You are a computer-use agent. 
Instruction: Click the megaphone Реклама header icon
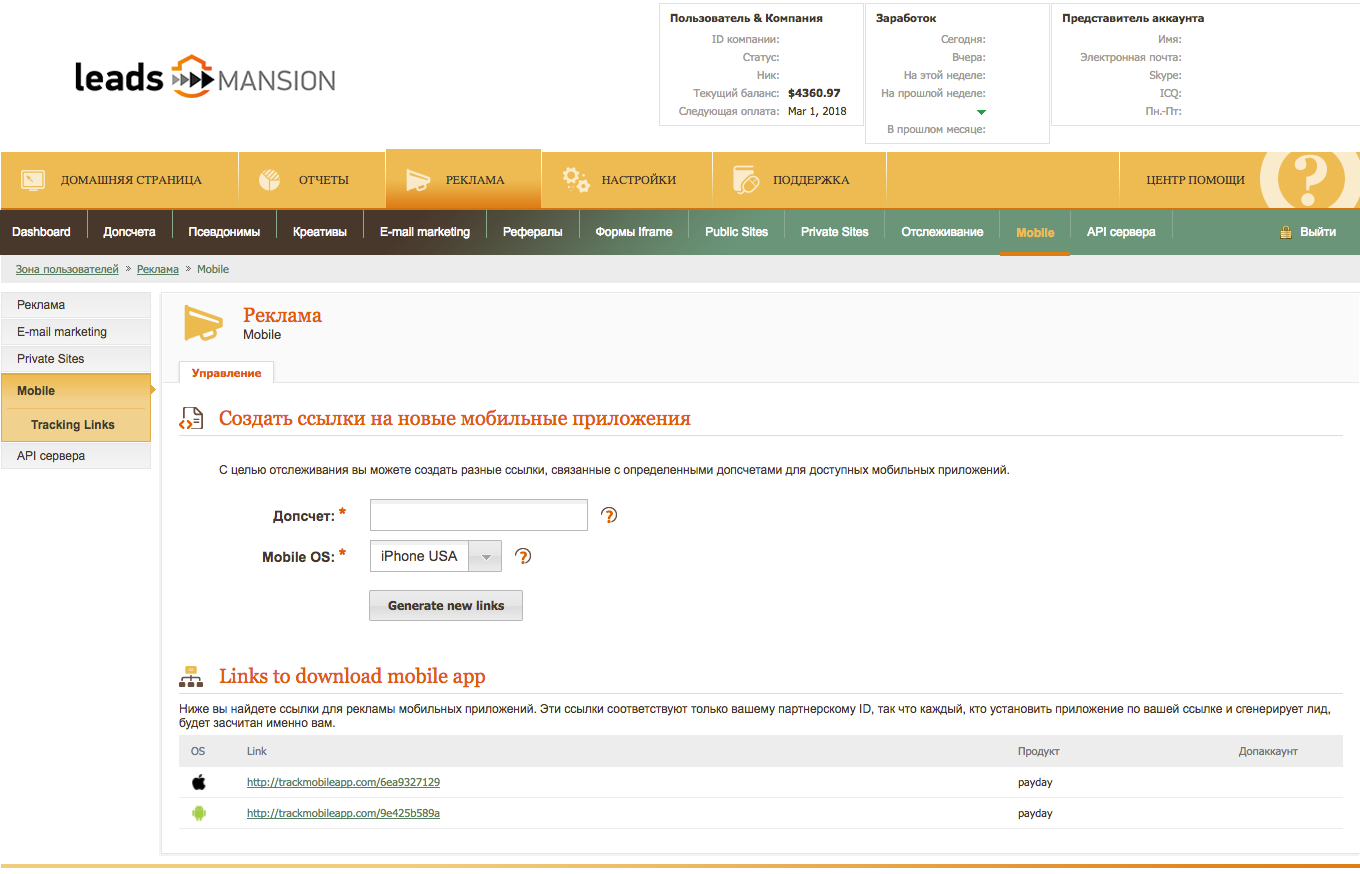[204, 323]
